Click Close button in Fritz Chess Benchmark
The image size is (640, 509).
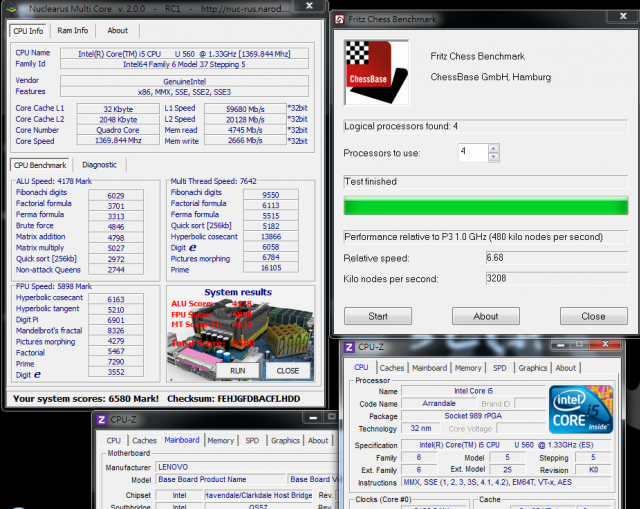pyautogui.click(x=593, y=316)
